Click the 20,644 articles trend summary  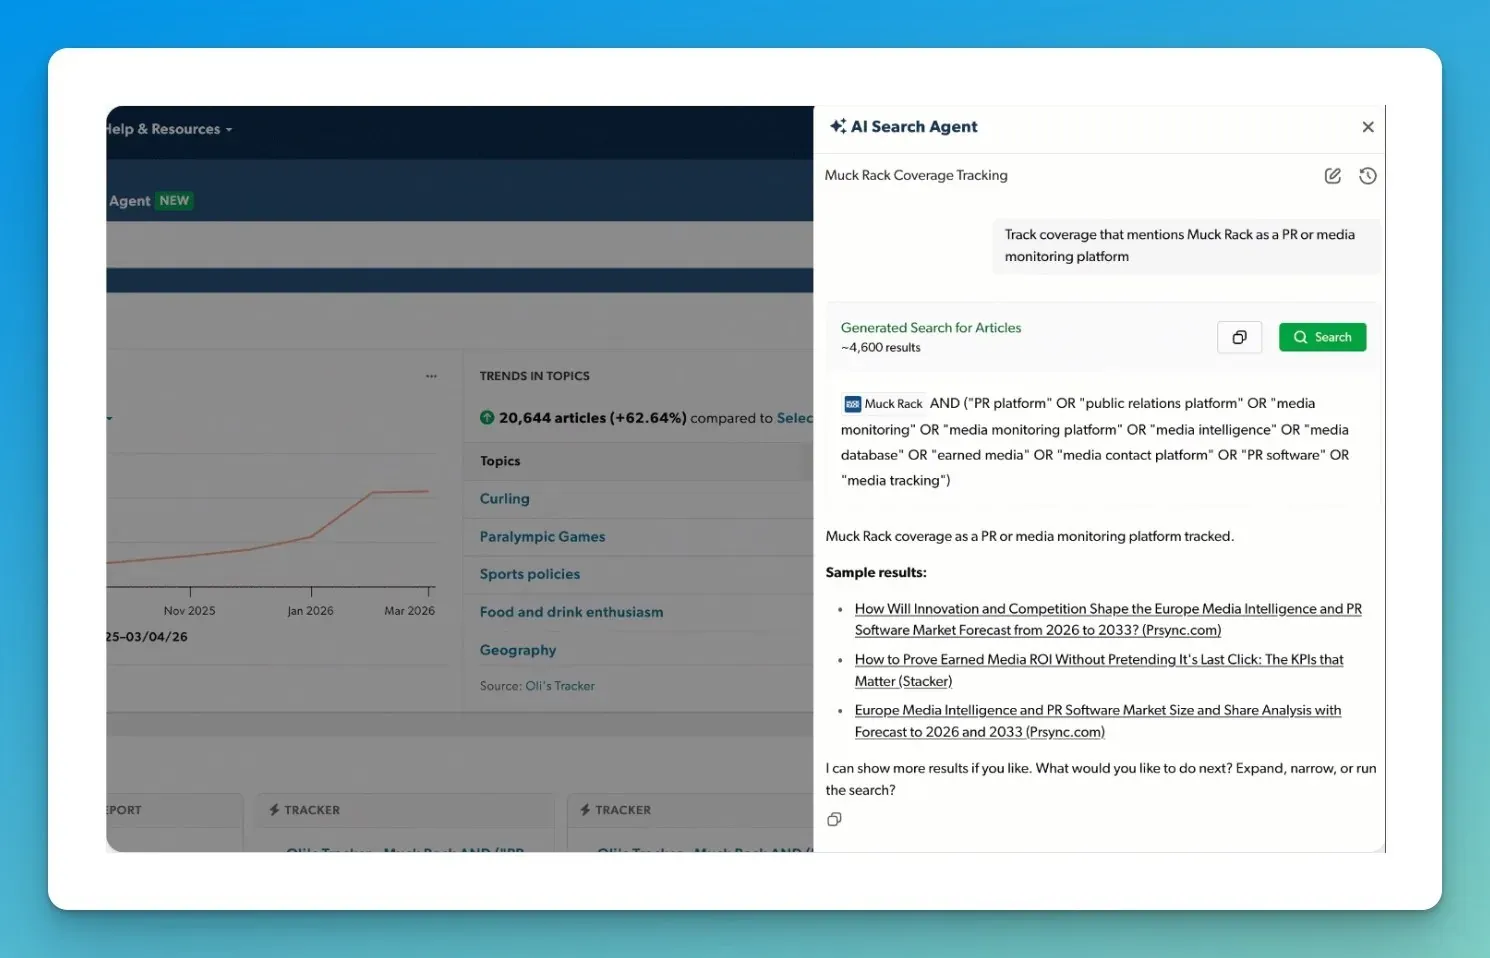tap(593, 418)
